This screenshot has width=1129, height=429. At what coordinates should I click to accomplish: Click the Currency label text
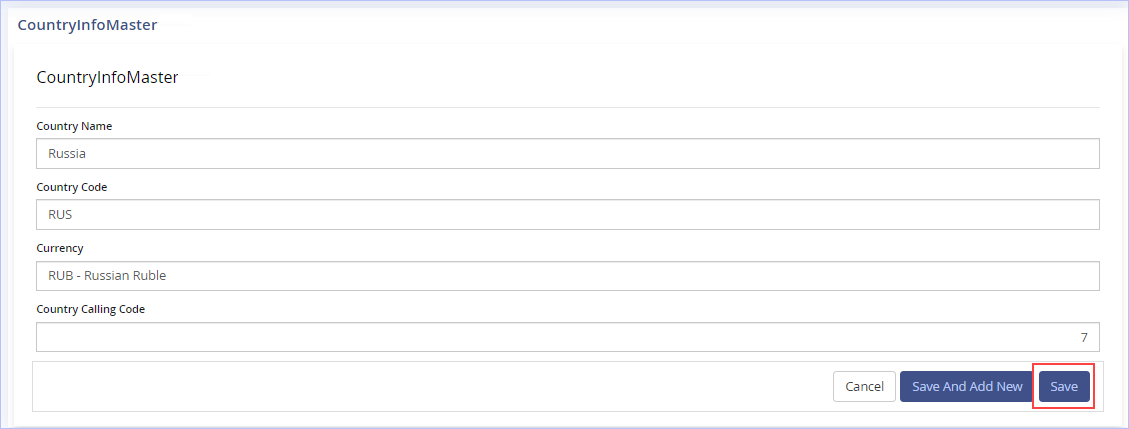point(60,248)
